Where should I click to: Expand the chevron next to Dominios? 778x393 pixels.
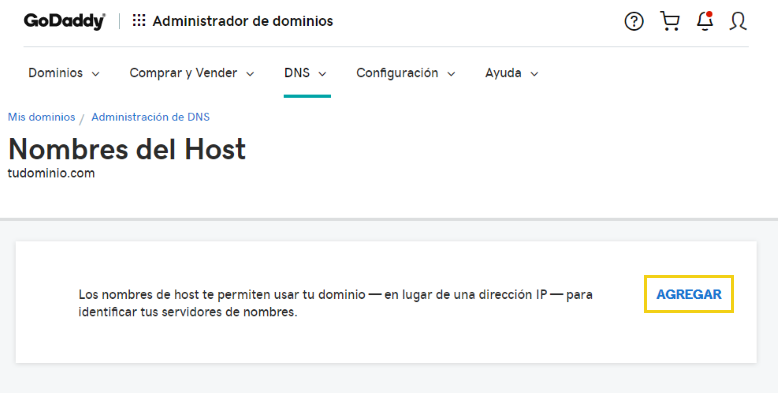click(x=96, y=74)
